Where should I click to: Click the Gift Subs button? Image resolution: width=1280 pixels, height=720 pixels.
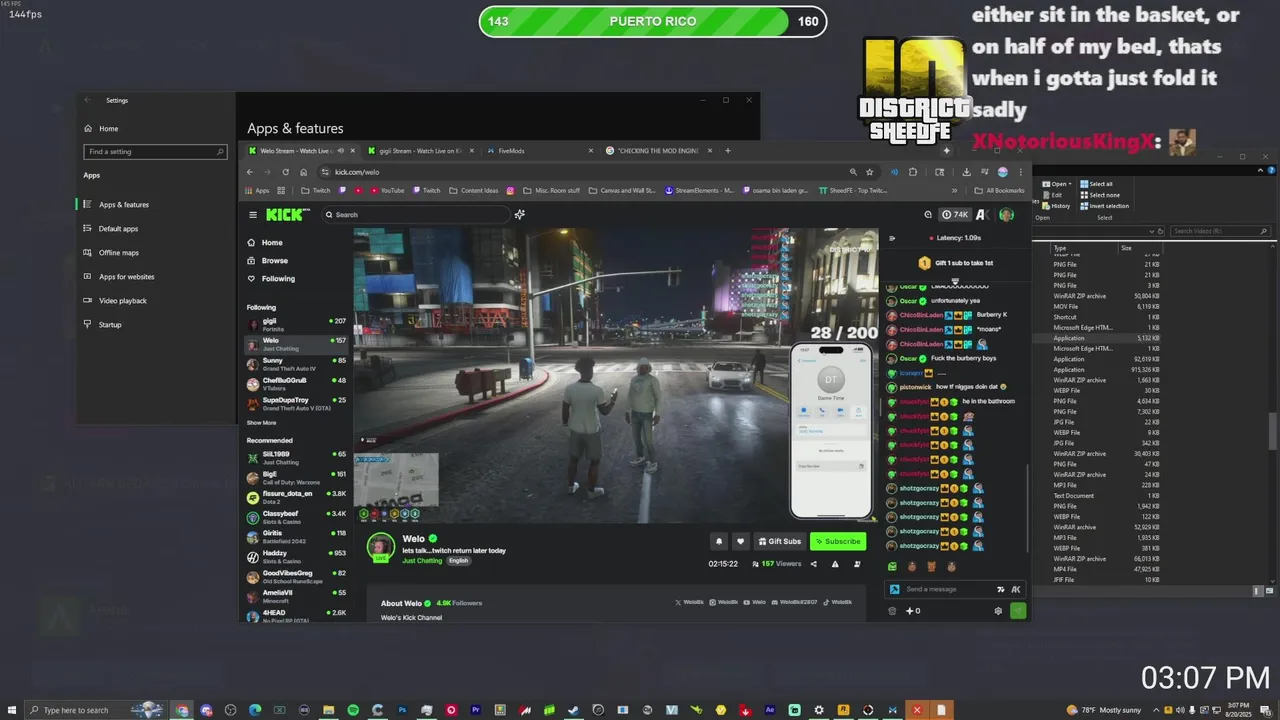pyautogui.click(x=779, y=541)
